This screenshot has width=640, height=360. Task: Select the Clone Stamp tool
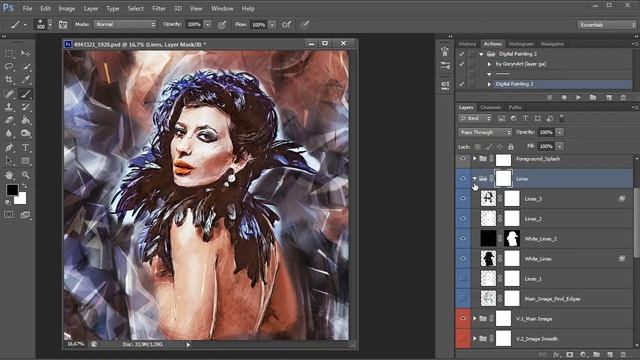pos(9,107)
